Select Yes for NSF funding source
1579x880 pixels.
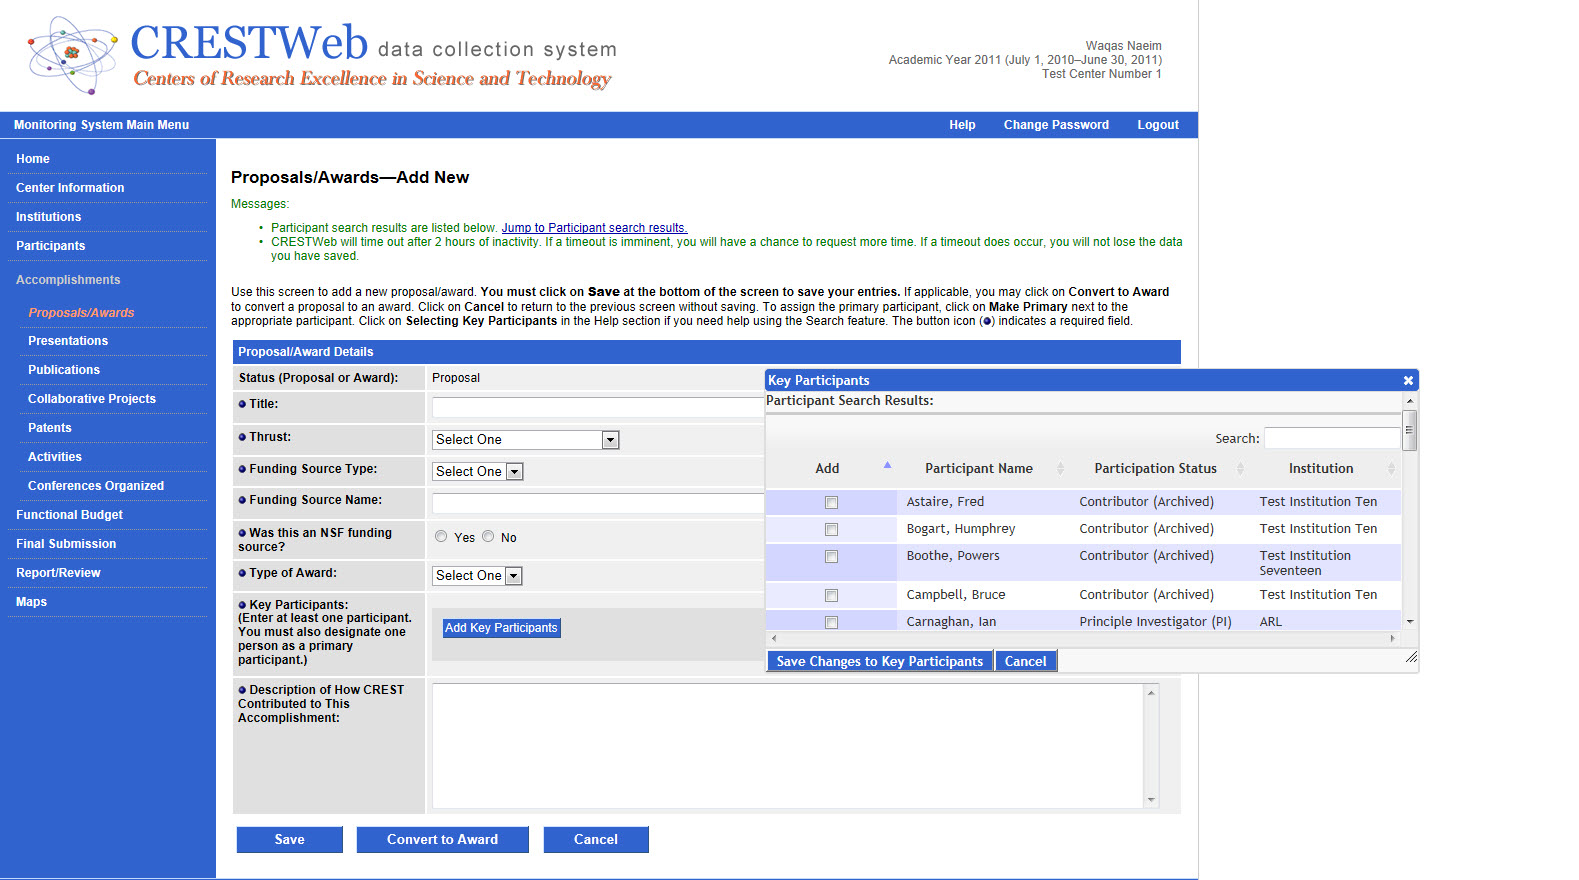(x=441, y=537)
